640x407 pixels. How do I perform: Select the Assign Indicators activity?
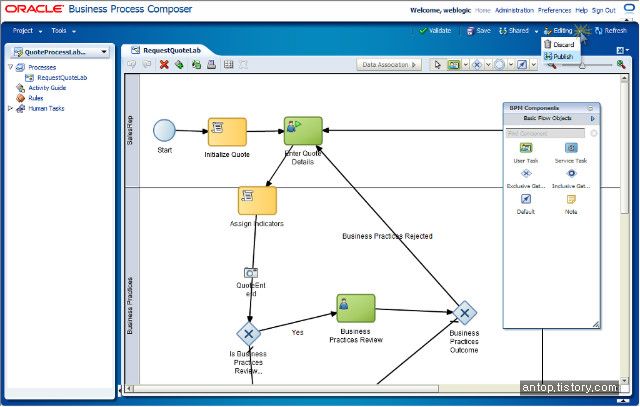[x=257, y=200]
